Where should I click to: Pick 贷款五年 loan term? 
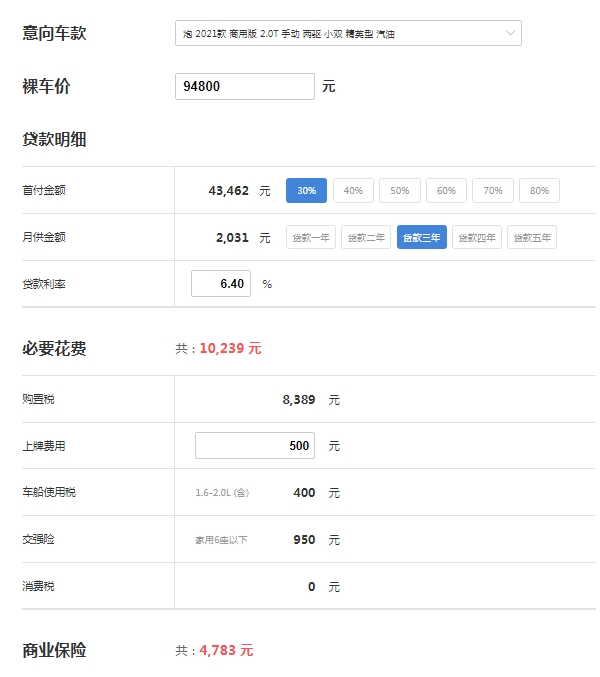[x=532, y=237]
